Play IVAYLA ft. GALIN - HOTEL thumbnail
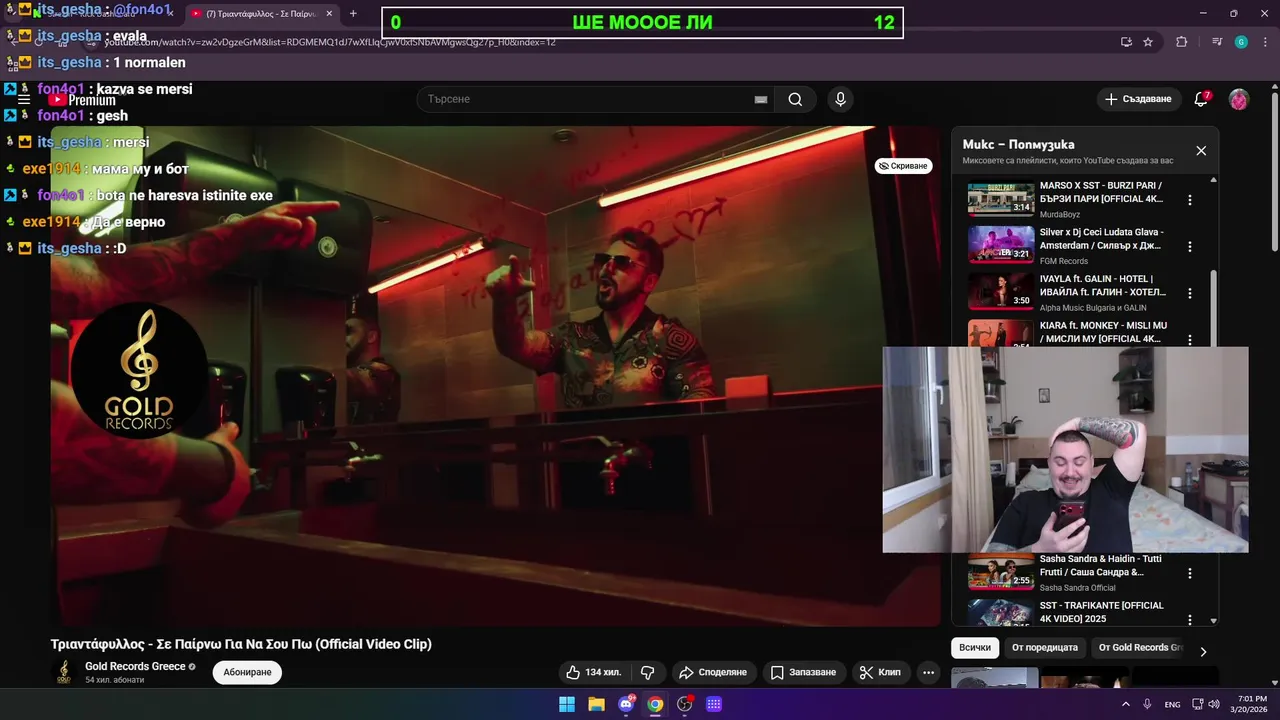Viewport: 1280px width, 720px height. 1001,291
